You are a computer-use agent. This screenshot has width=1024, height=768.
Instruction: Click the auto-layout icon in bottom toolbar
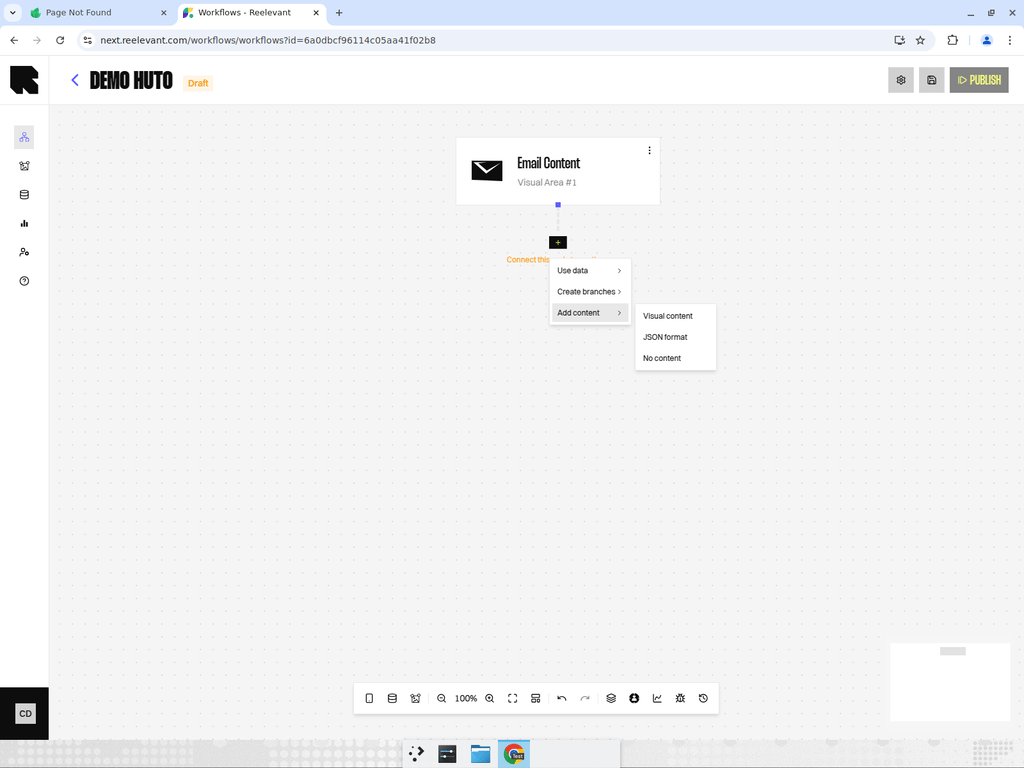(x=536, y=698)
